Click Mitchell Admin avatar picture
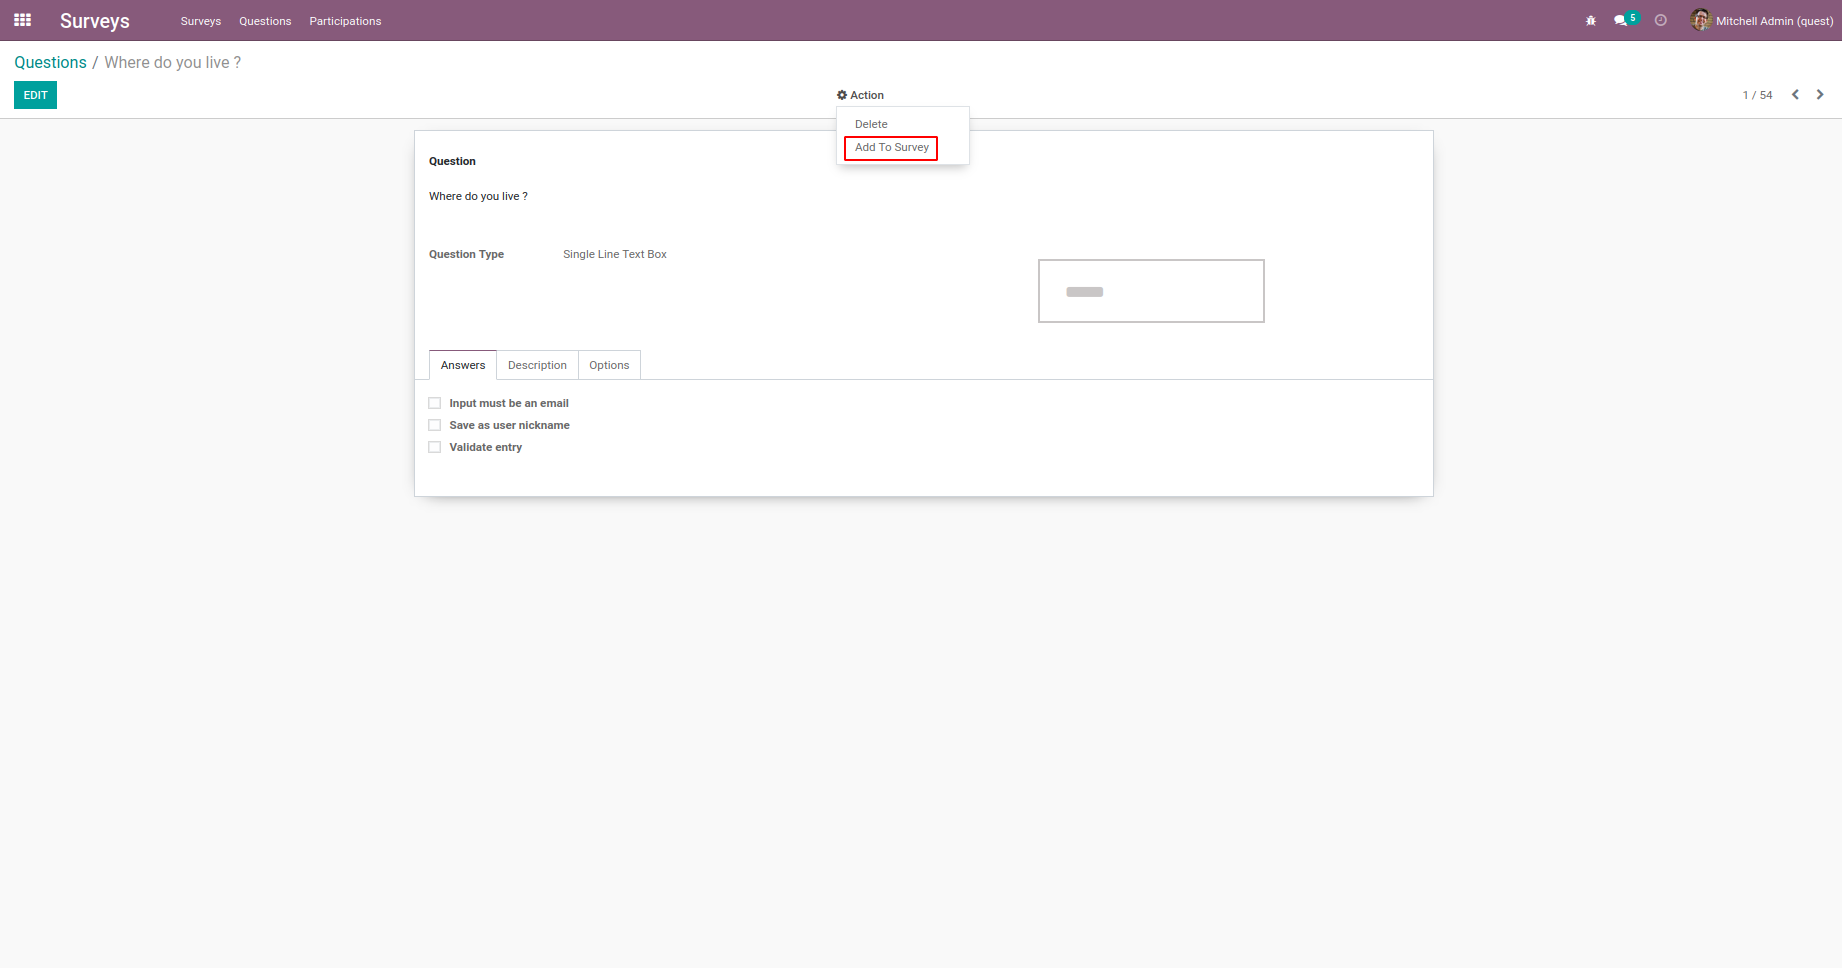The height and width of the screenshot is (968, 1842). pyautogui.click(x=1701, y=20)
